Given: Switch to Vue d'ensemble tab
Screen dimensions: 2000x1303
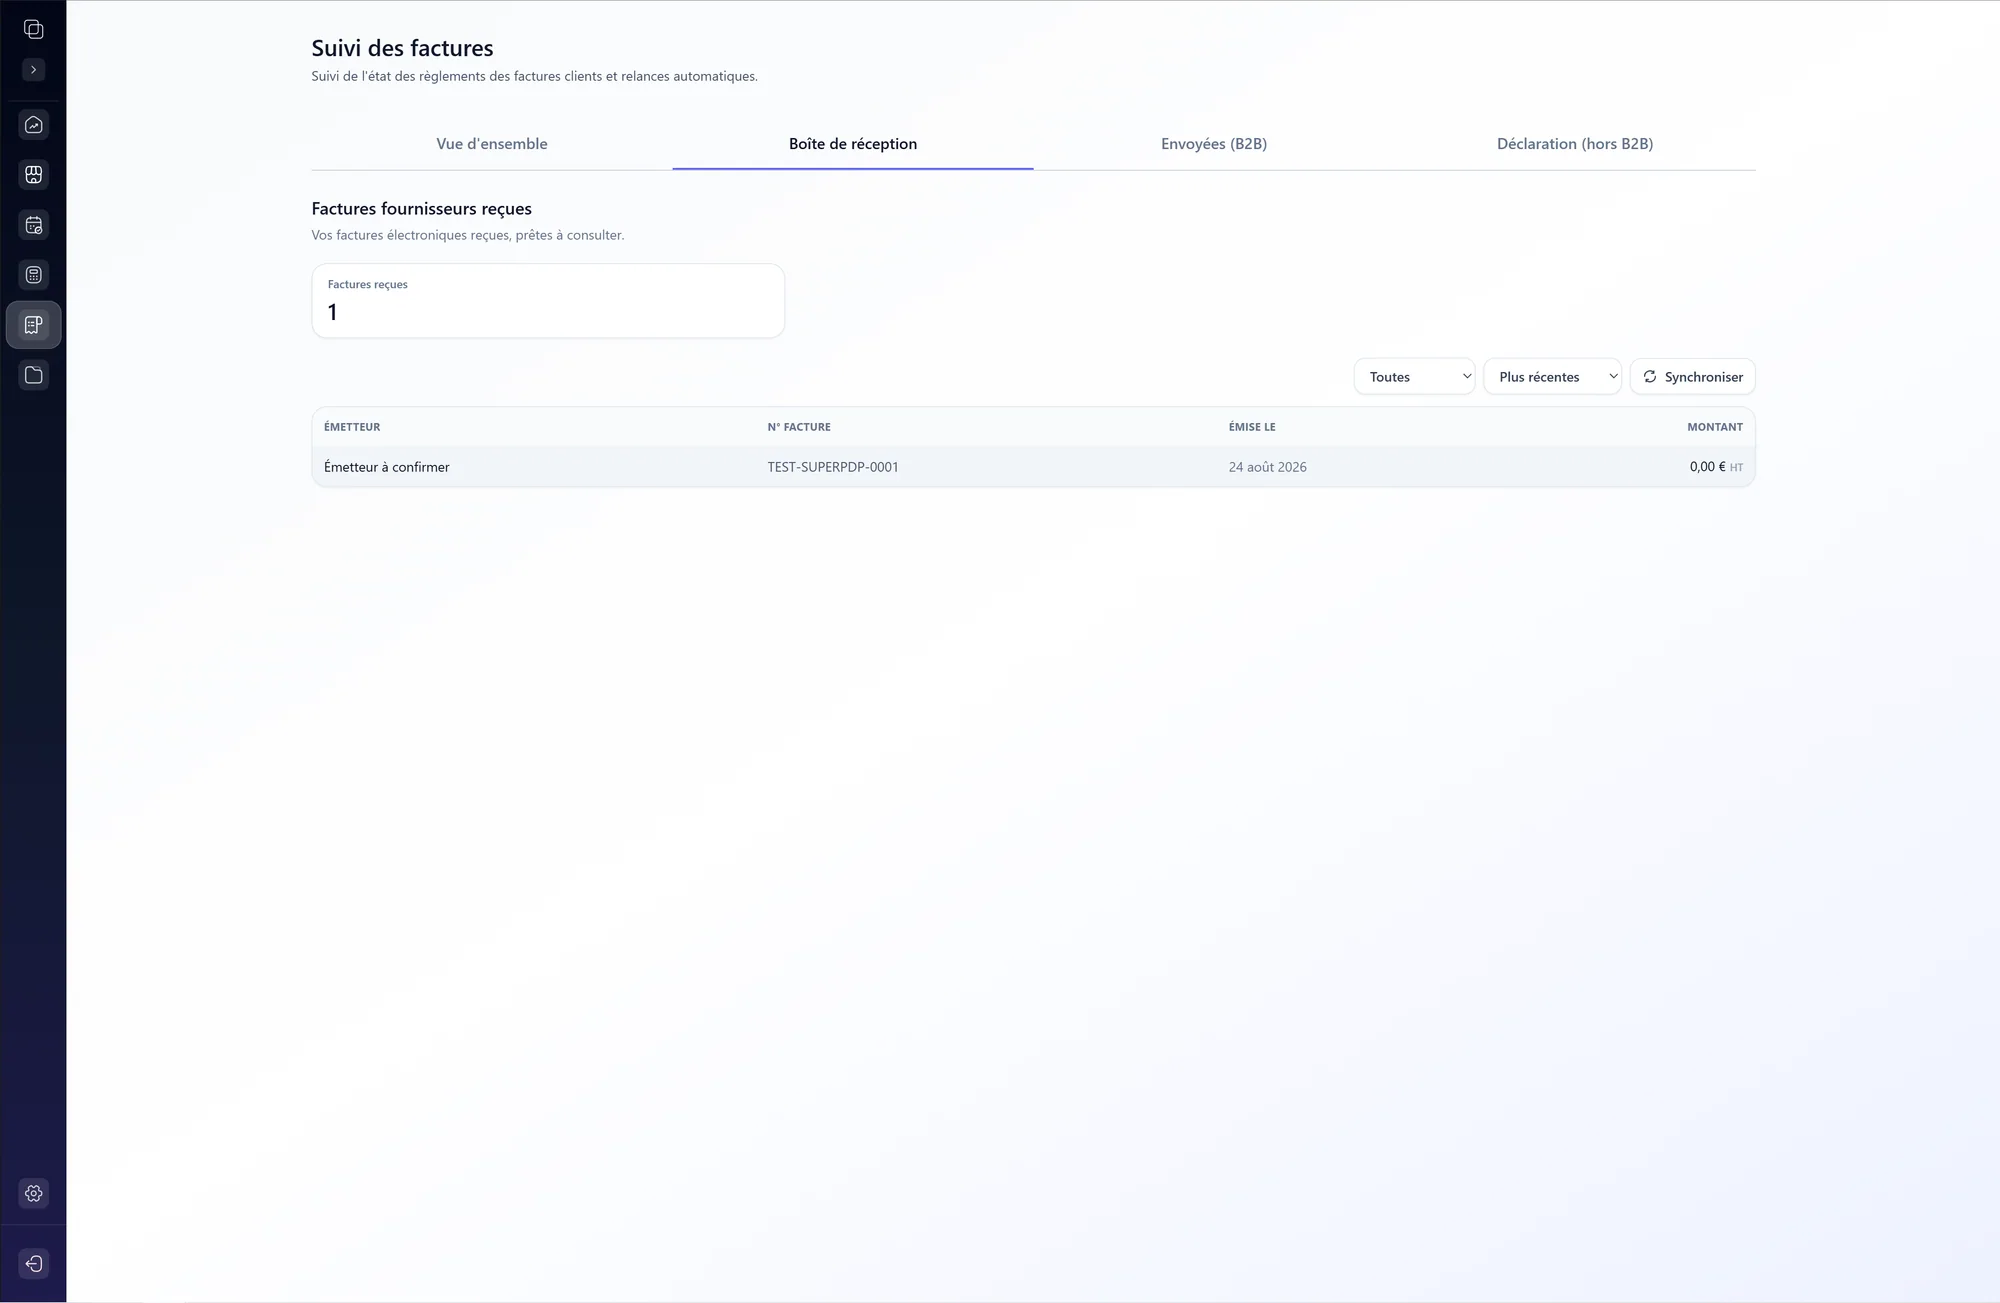Looking at the screenshot, I should [x=492, y=144].
